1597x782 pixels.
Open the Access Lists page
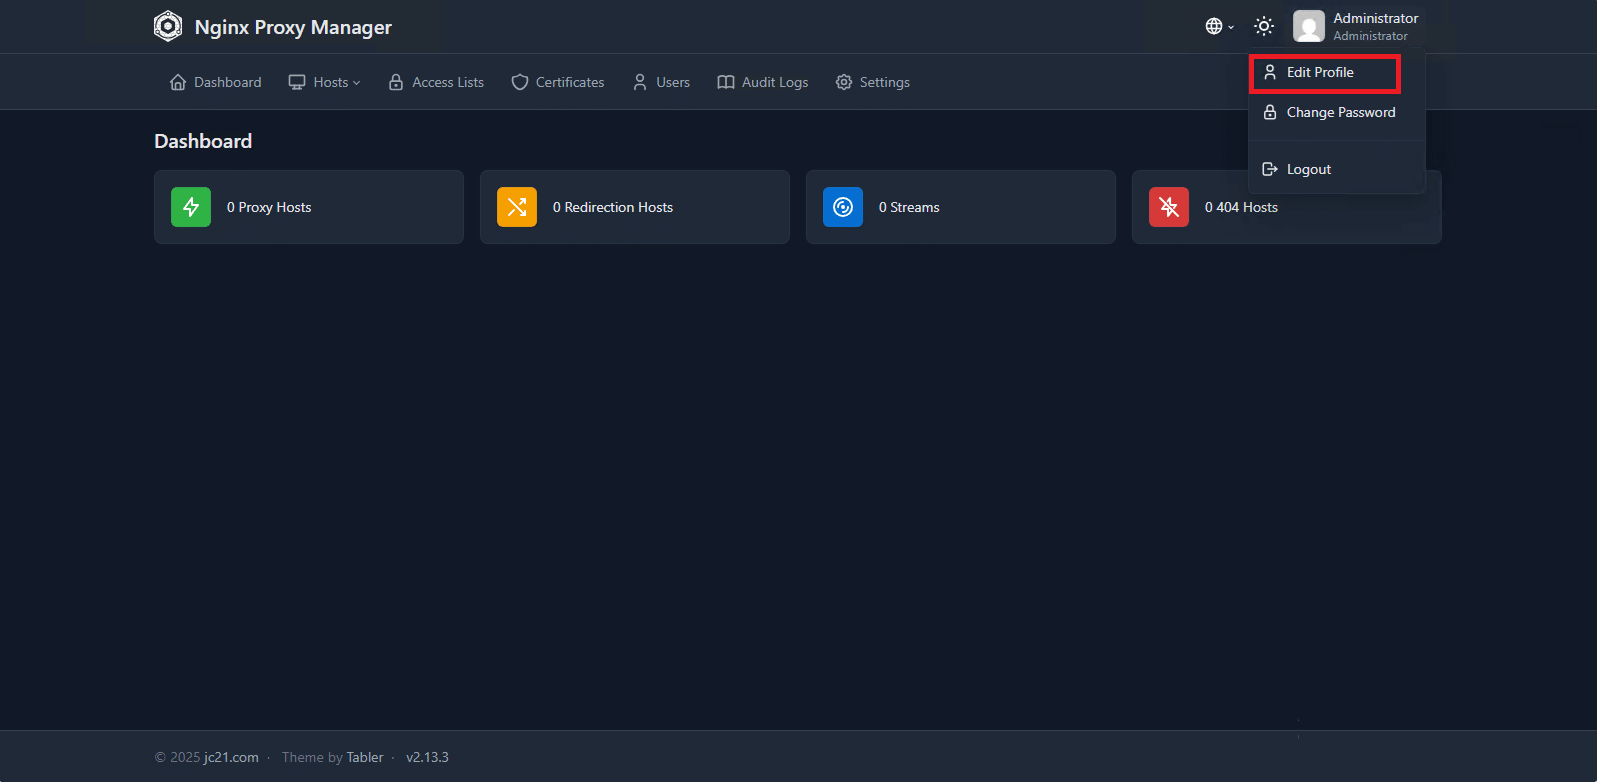click(x=436, y=82)
